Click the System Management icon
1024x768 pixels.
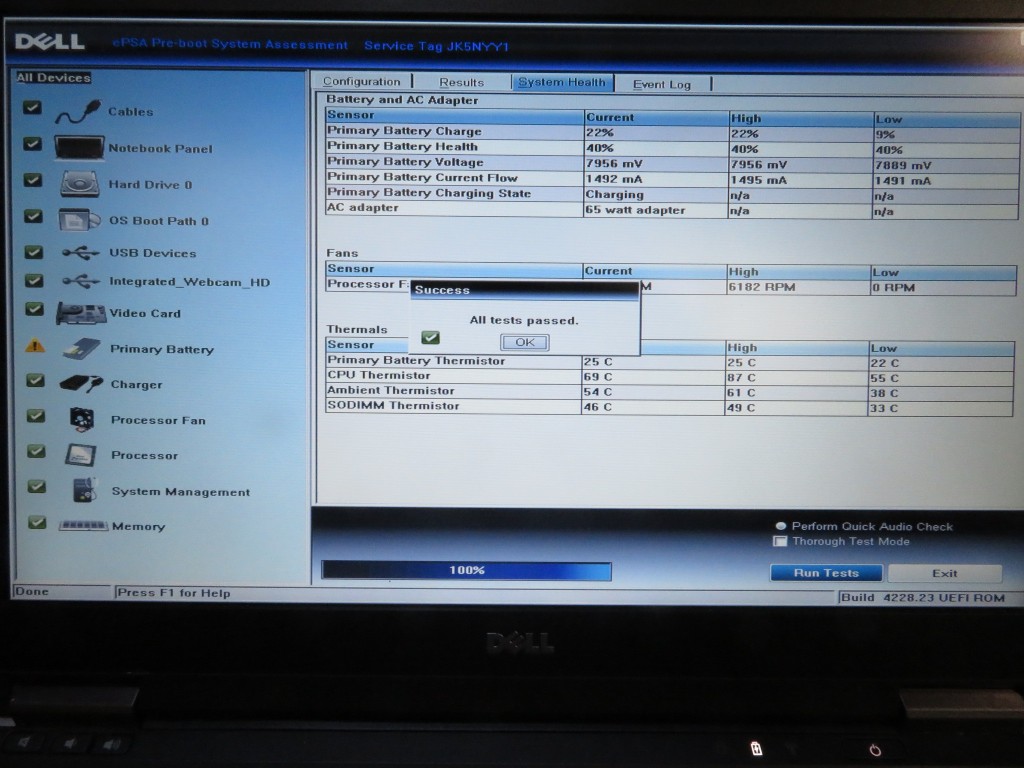84,490
